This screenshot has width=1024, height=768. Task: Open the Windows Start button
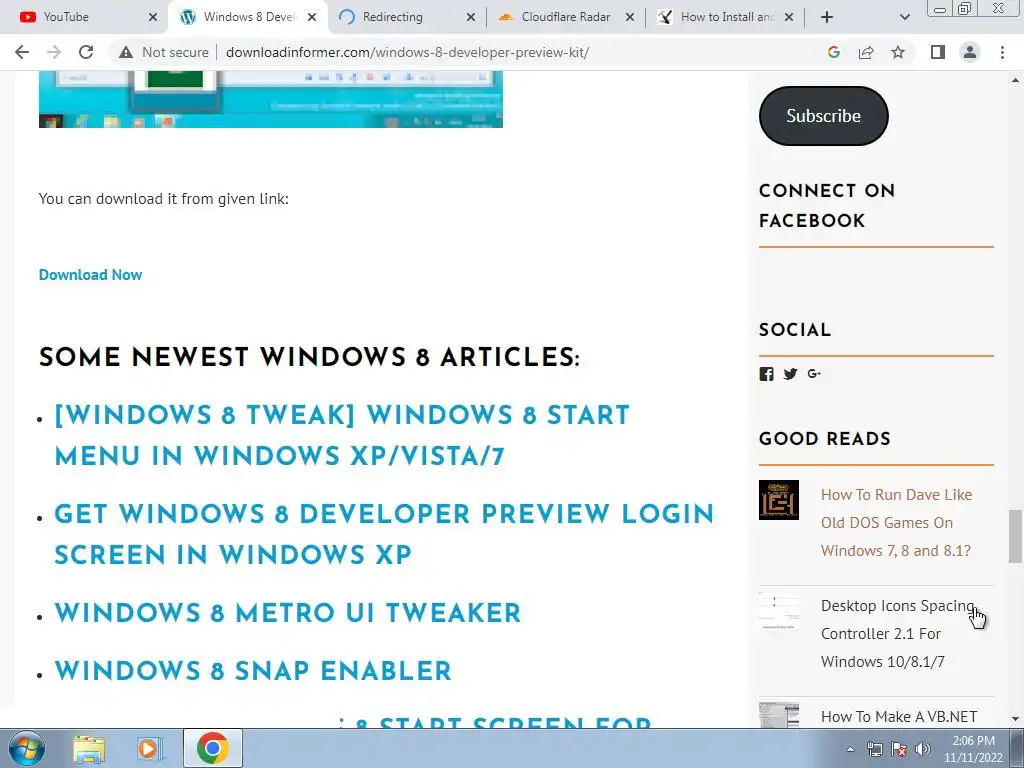click(x=26, y=748)
